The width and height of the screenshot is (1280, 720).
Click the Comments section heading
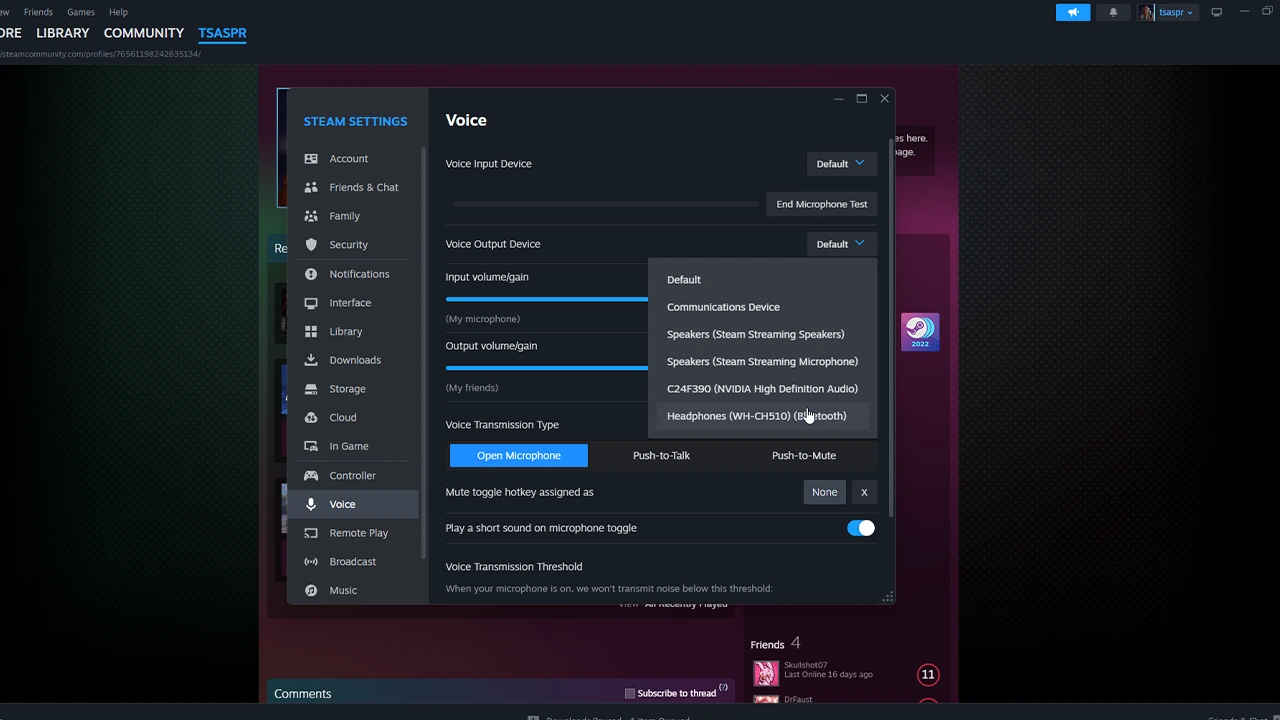point(303,694)
